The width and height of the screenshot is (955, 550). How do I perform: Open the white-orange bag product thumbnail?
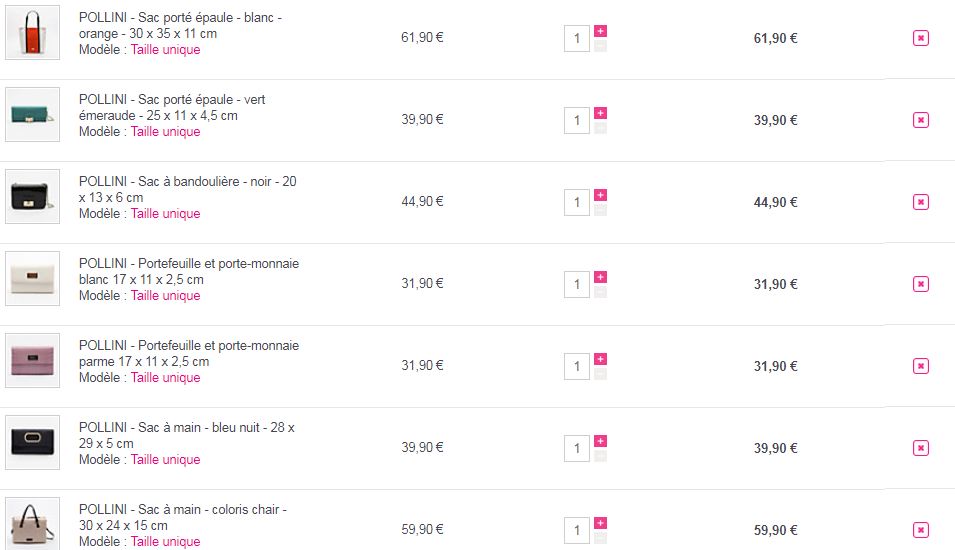point(32,33)
